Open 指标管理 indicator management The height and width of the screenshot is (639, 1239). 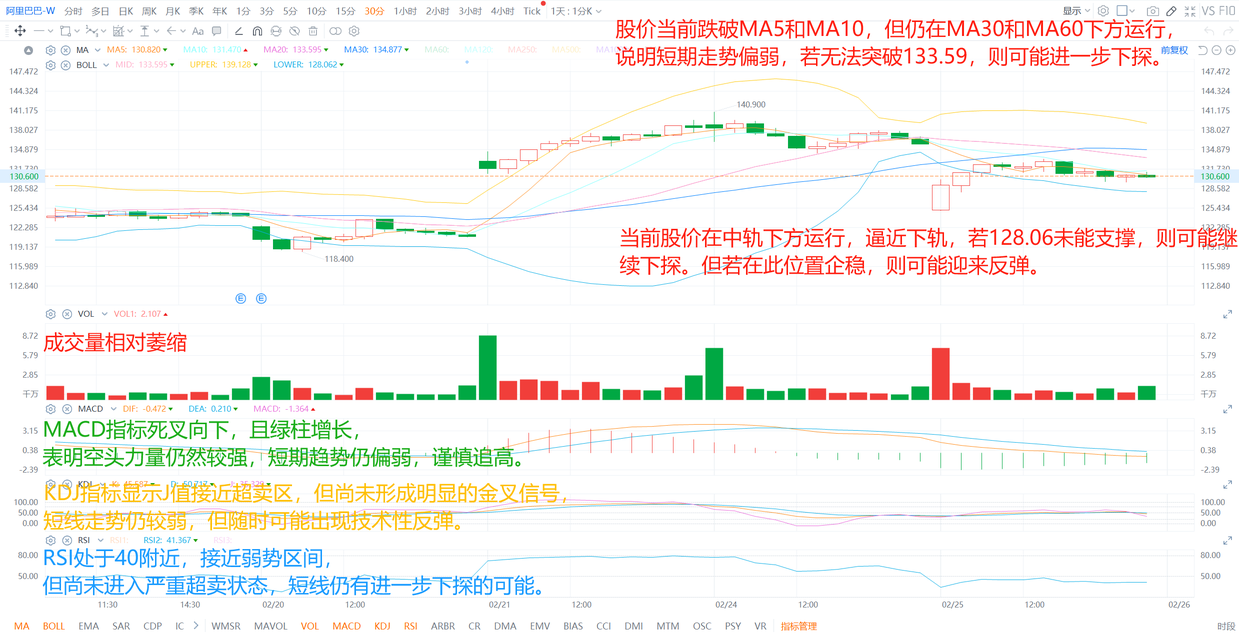(799, 626)
